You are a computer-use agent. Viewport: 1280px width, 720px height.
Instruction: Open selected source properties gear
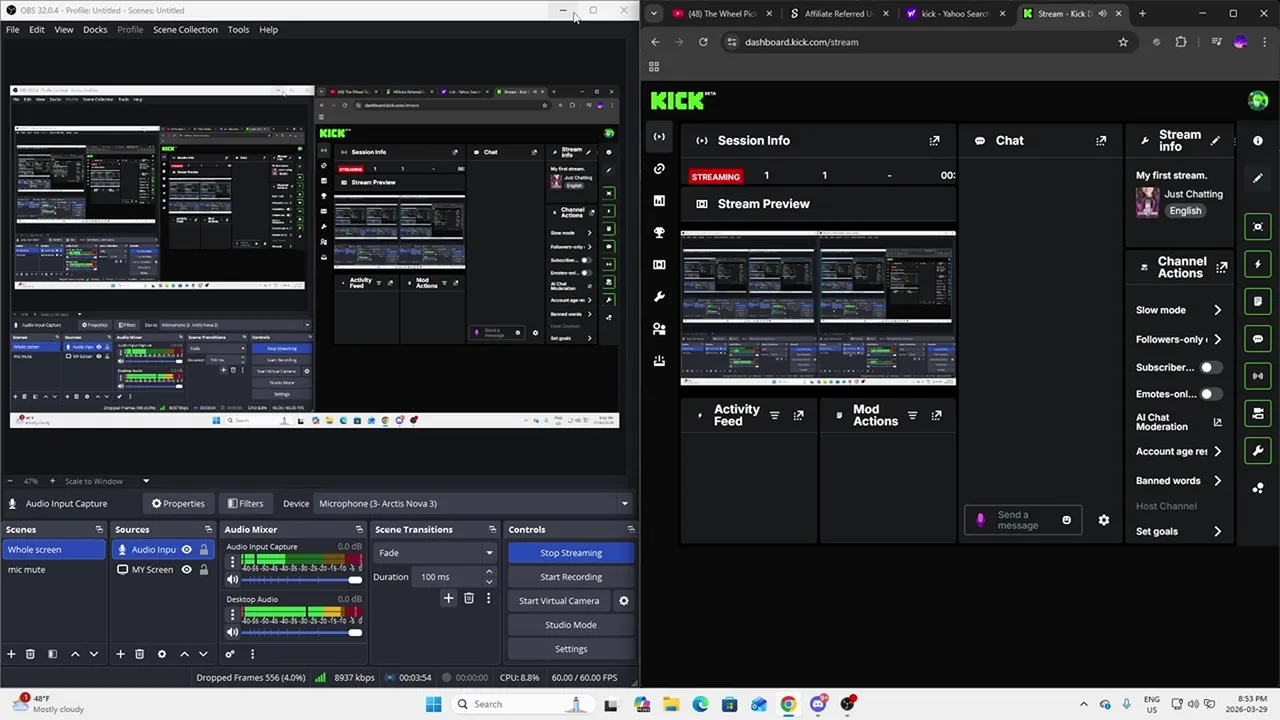tap(161, 654)
